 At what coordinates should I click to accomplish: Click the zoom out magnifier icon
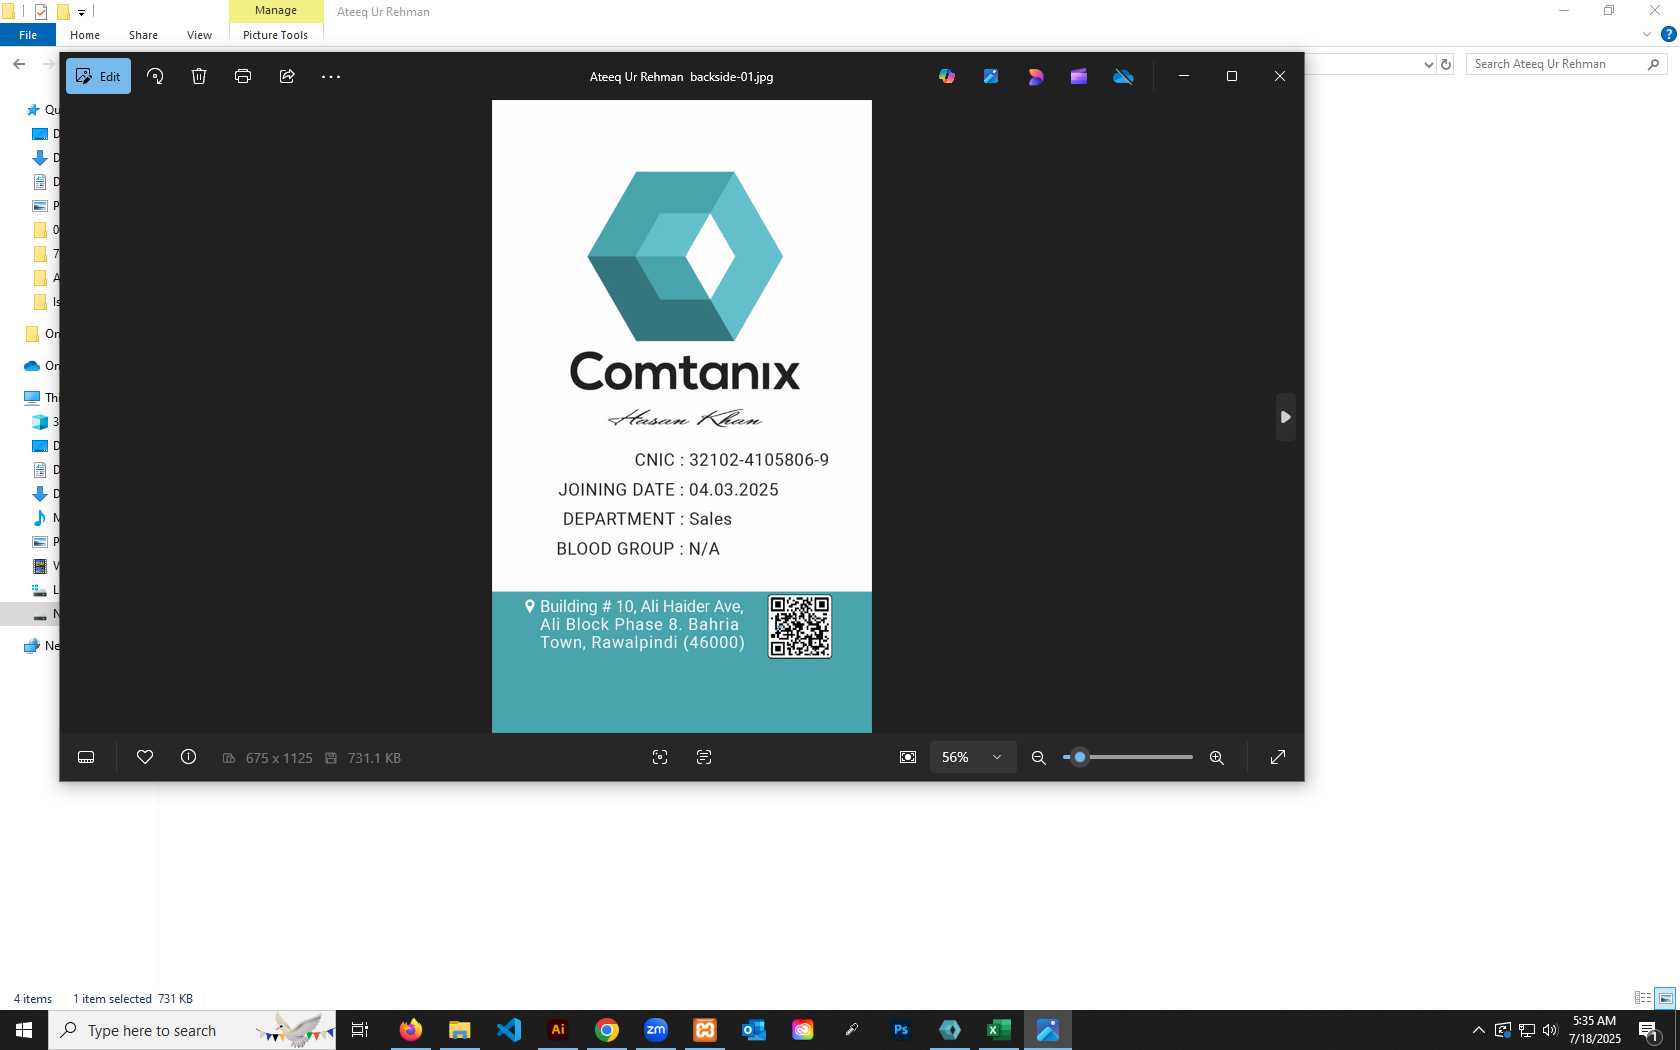1039,757
